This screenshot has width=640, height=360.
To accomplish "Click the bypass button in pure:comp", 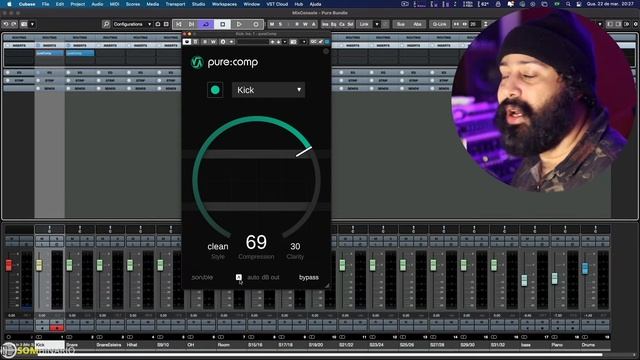I will coord(309,278).
